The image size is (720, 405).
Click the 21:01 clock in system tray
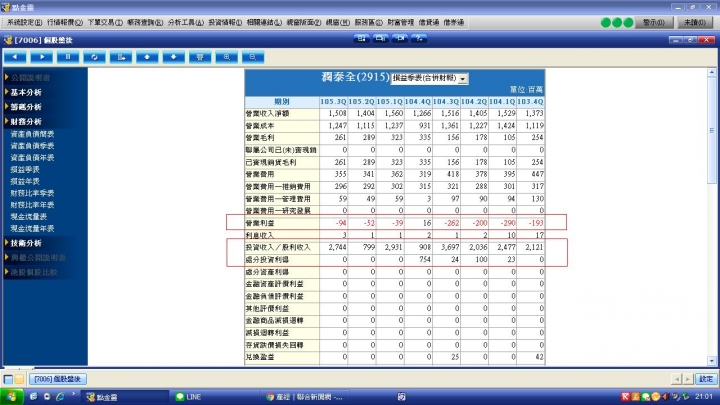pyautogui.click(x=704, y=396)
